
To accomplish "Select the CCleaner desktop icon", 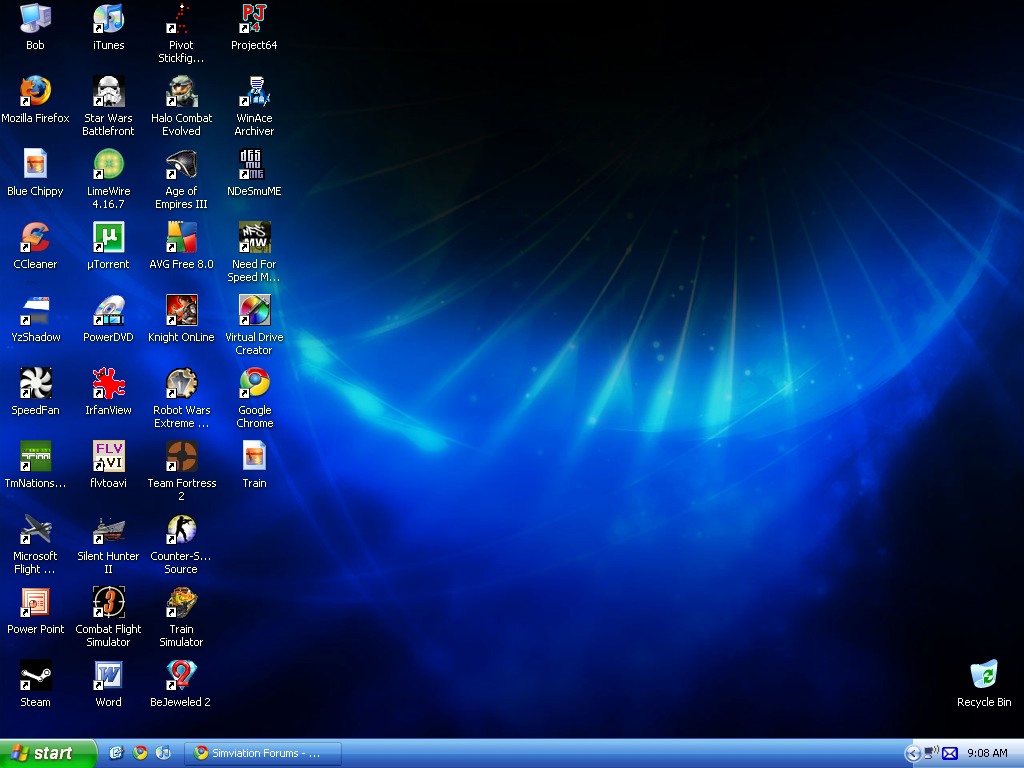I will [35, 238].
